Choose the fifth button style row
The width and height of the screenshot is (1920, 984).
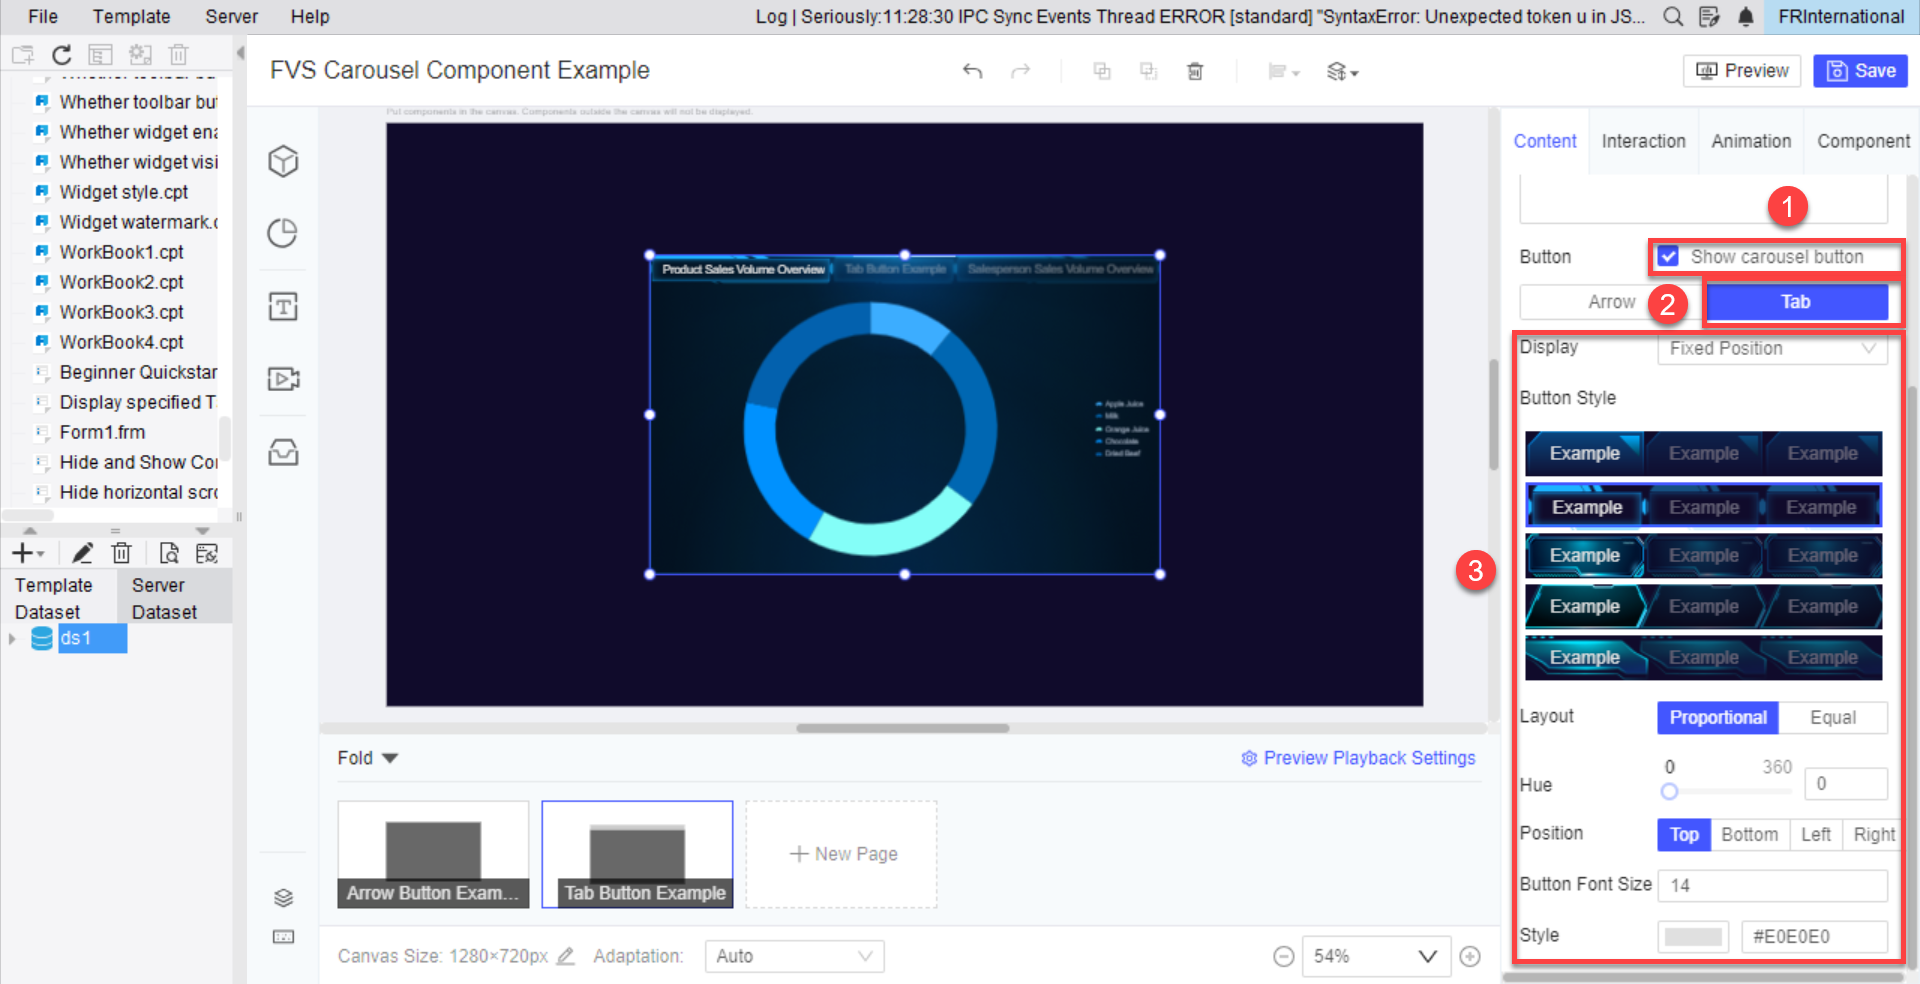pos(1703,658)
